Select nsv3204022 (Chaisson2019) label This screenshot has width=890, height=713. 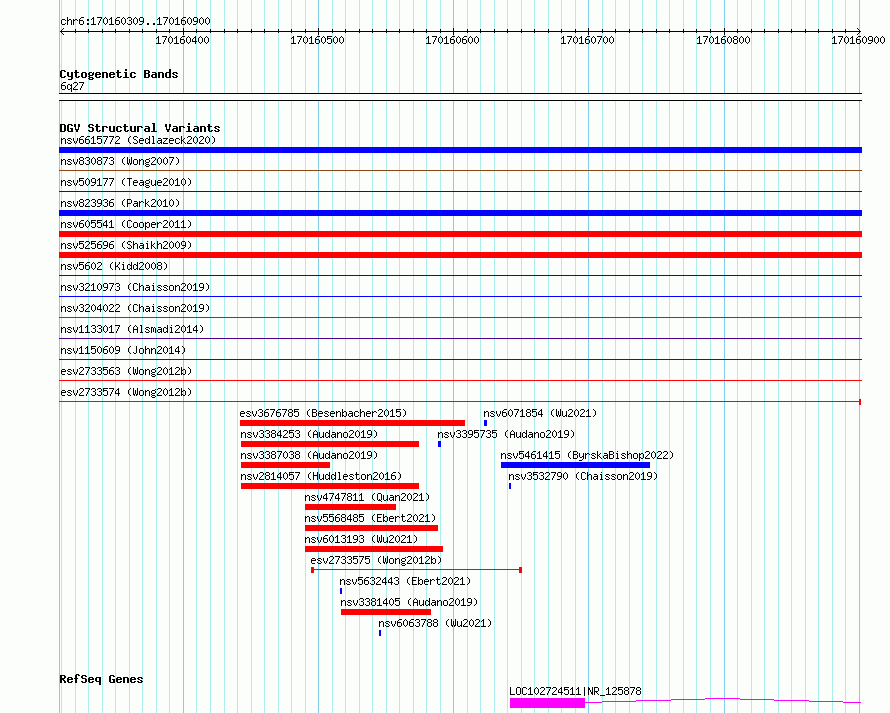point(135,308)
